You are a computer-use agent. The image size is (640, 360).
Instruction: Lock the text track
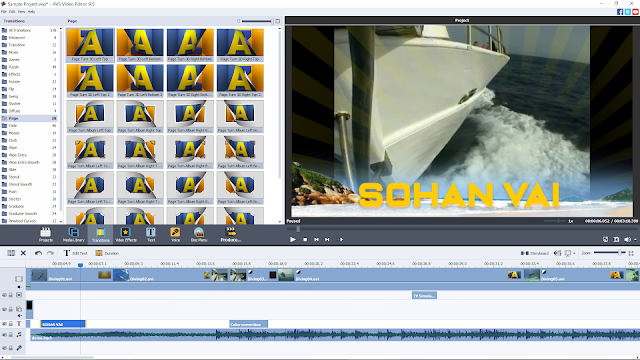[11, 324]
